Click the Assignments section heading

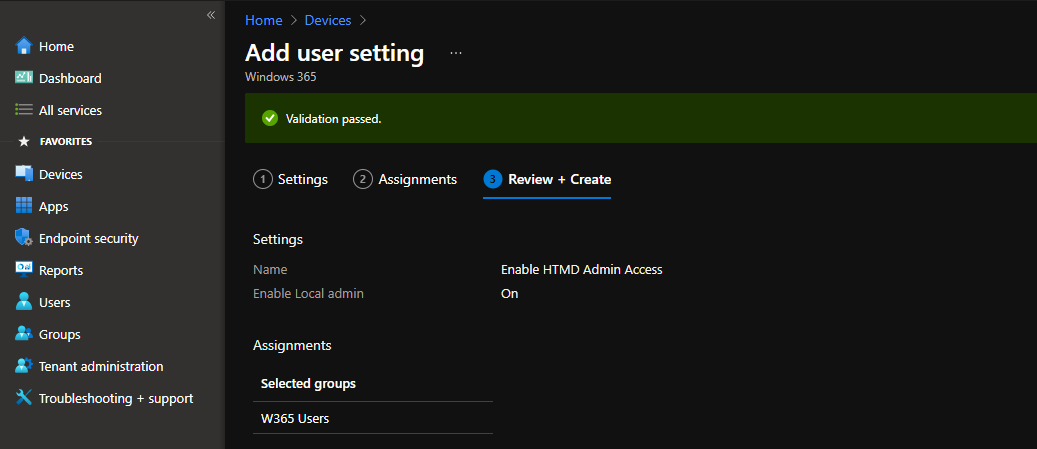tap(292, 345)
